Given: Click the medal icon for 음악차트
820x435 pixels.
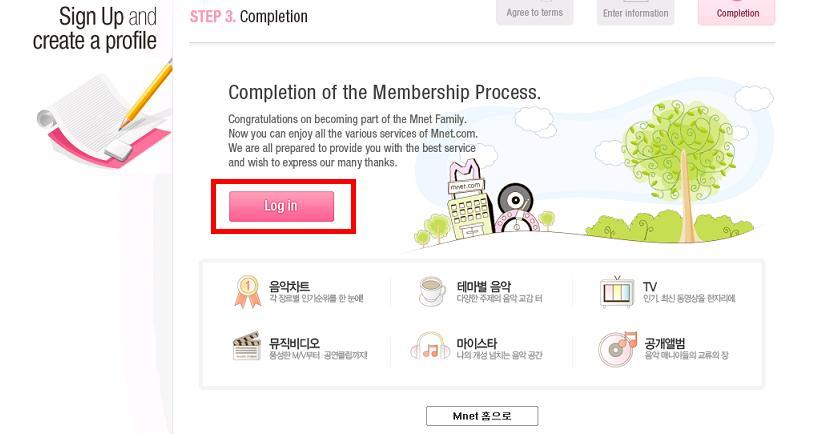Looking at the screenshot, I should (x=246, y=291).
